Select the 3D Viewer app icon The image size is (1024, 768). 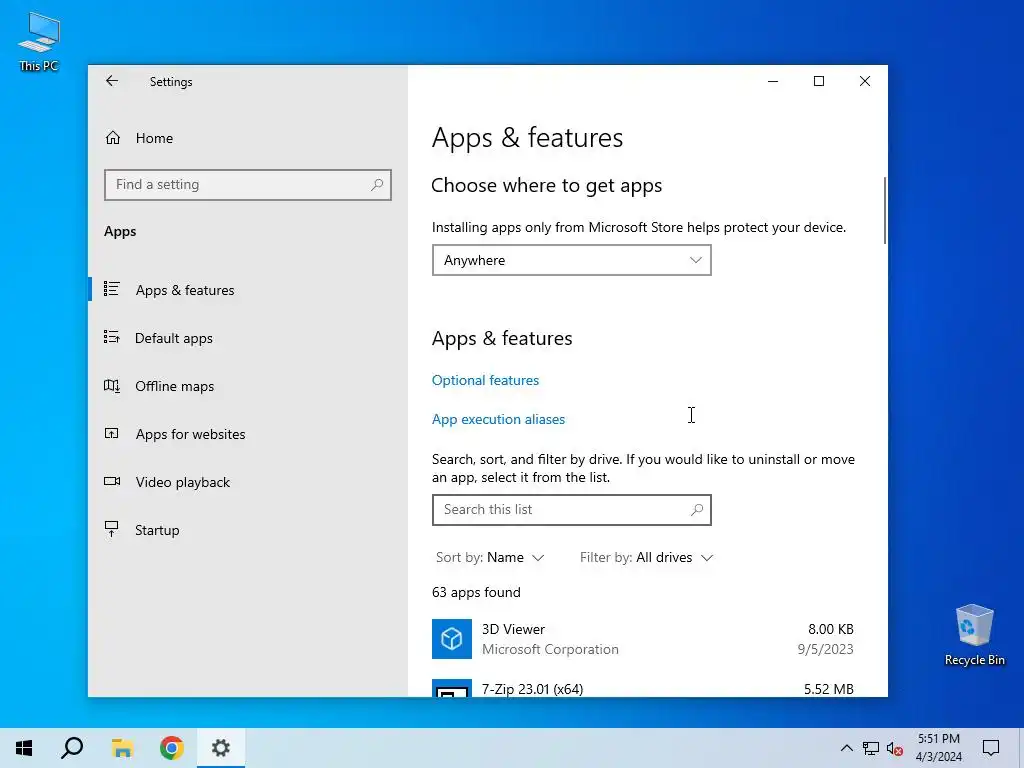452,639
